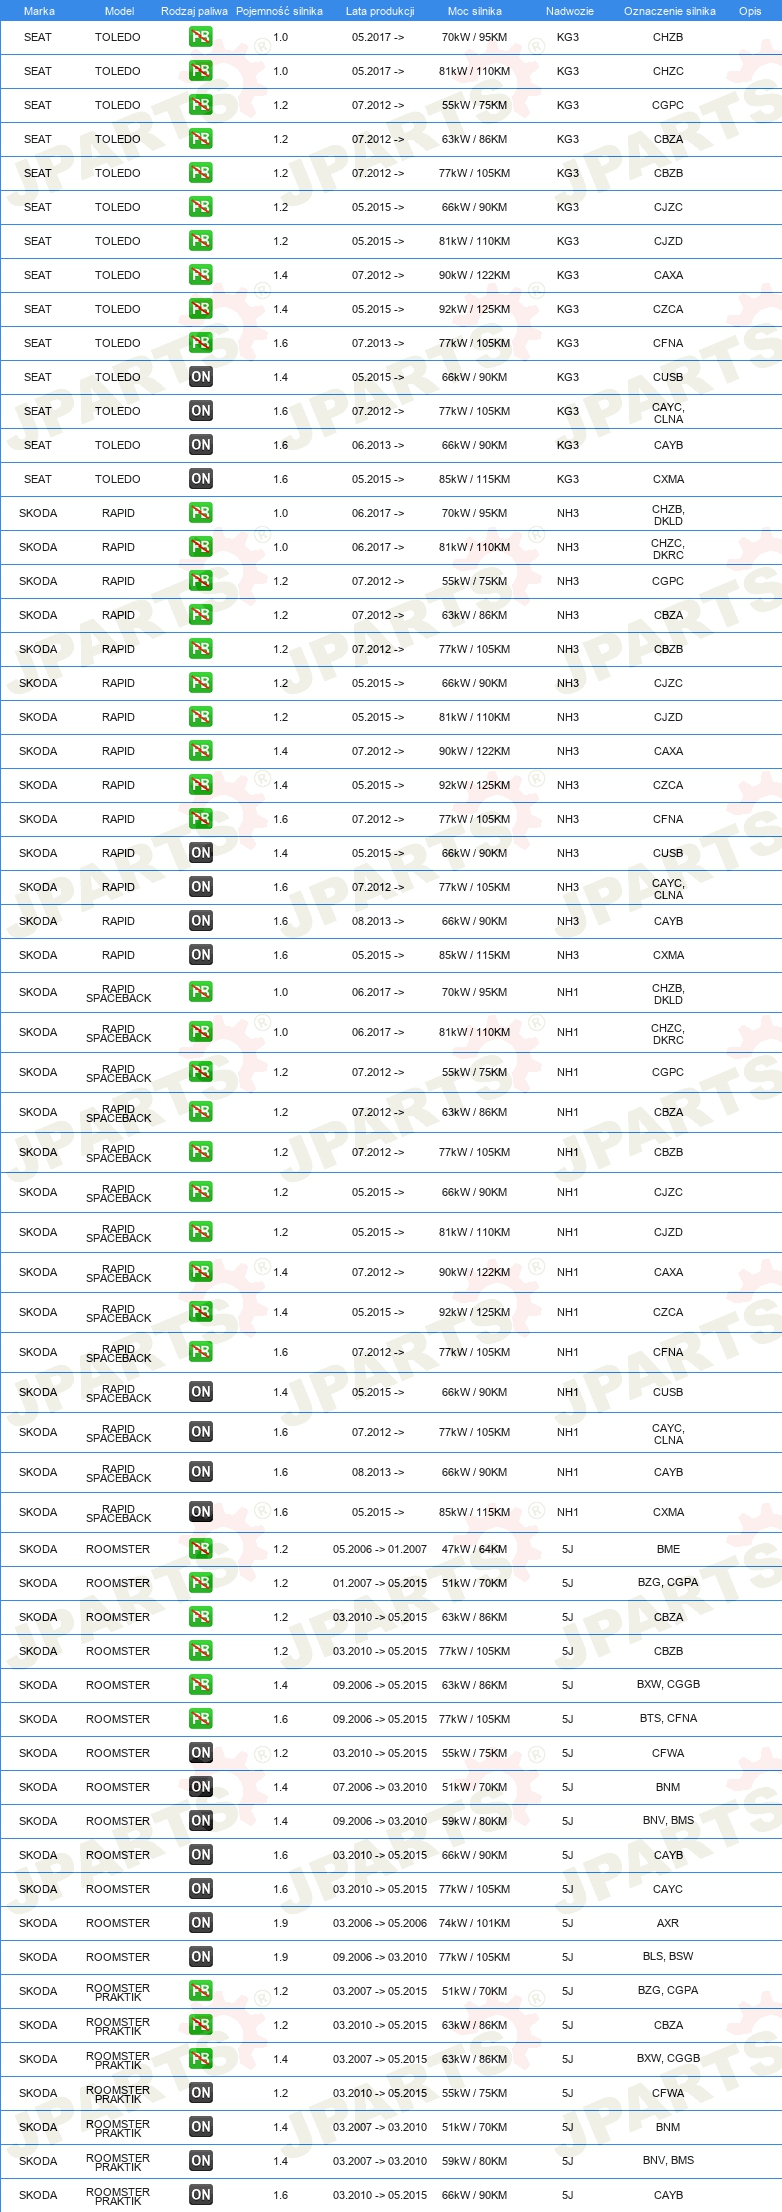Click ON icon for ROOMSTER PRAKTIK CAYB
782x2212 pixels.
tap(201, 2195)
